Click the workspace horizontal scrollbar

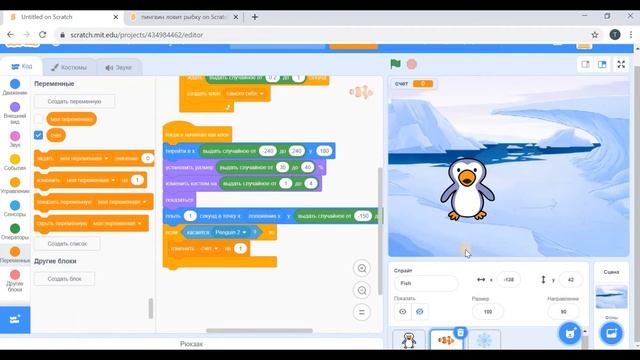click(259, 331)
